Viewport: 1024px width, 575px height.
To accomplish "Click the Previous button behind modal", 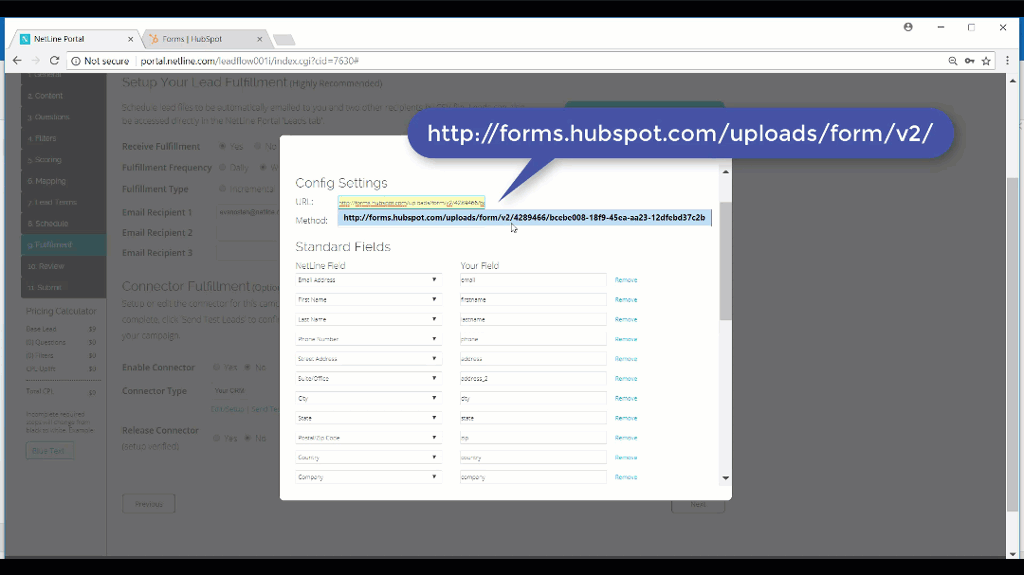I will [148, 504].
